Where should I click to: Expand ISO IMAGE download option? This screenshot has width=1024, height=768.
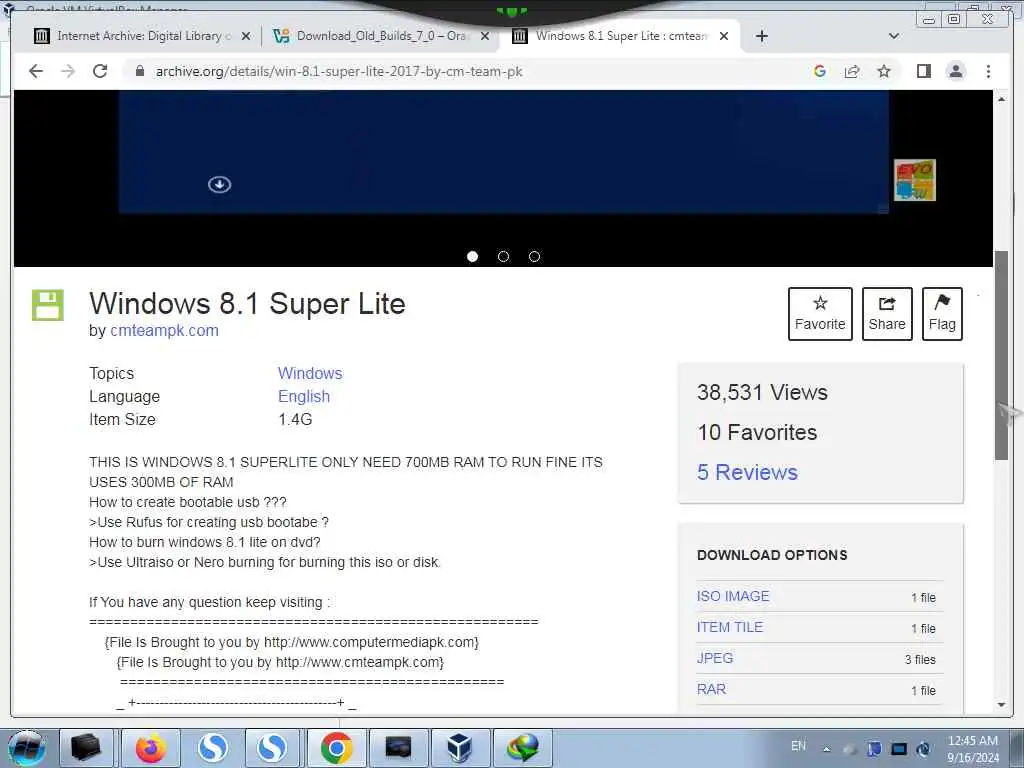[733, 596]
